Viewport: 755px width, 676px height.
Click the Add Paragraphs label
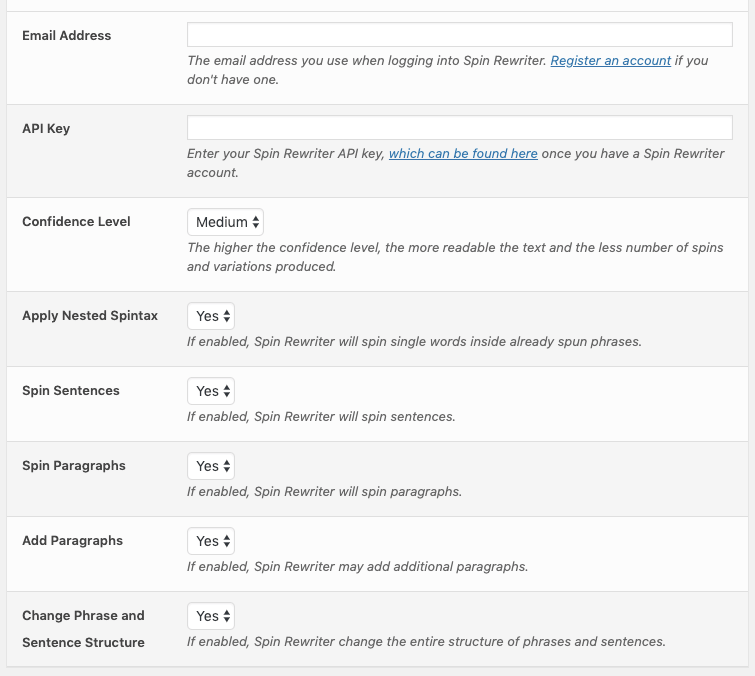pyautogui.click(x=72, y=541)
